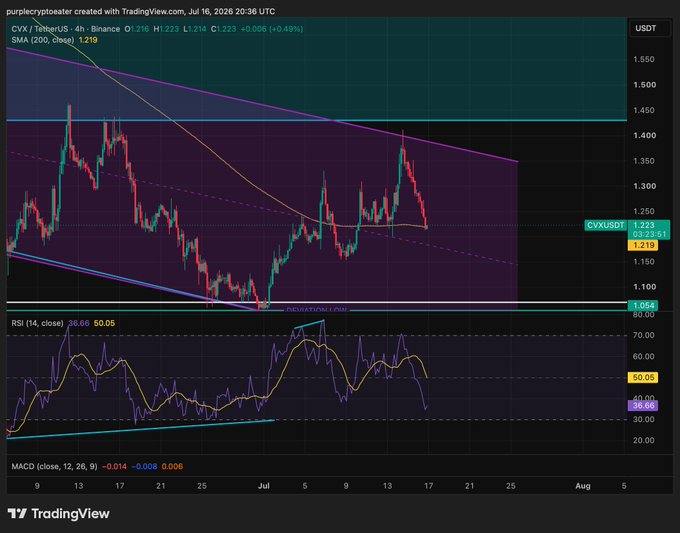Click the MACD signal value −0.008 in blue

(144, 467)
